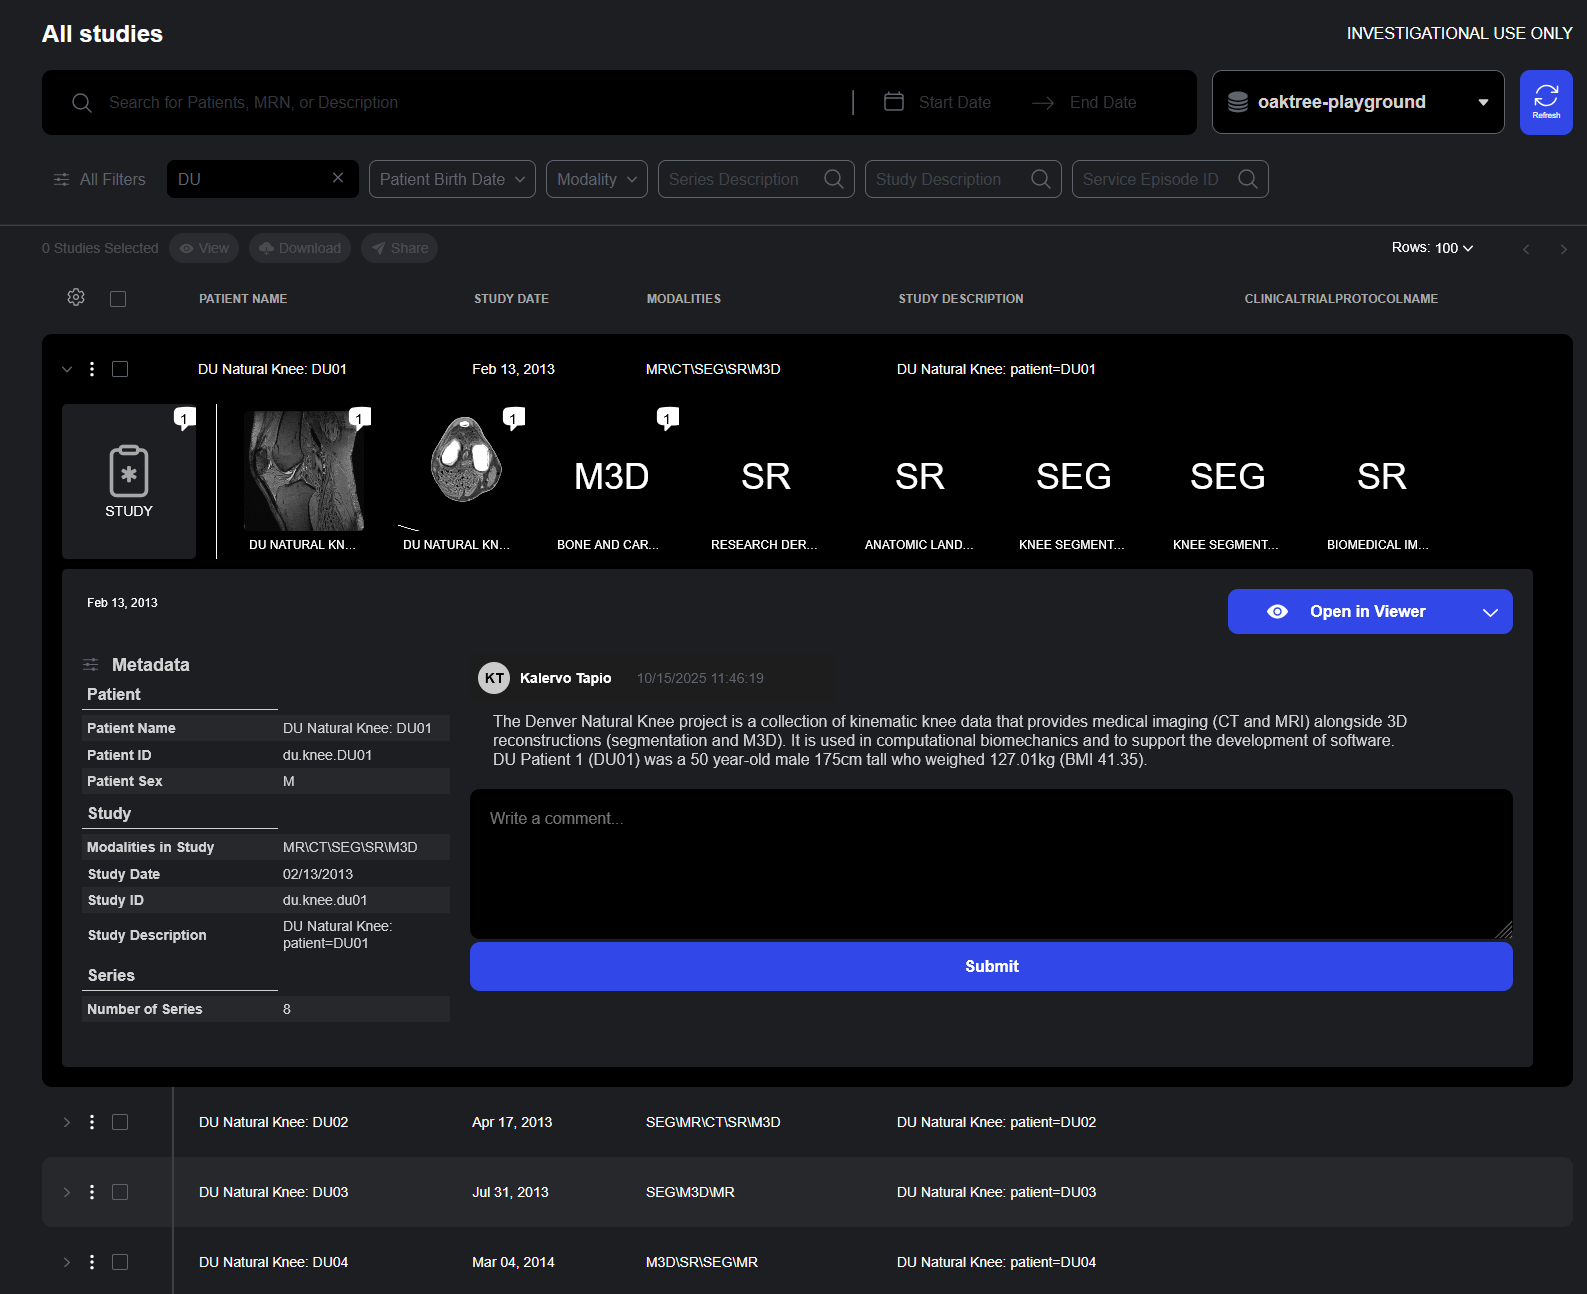
Task: Open the MRI knee series thumbnail
Action: click(x=303, y=471)
